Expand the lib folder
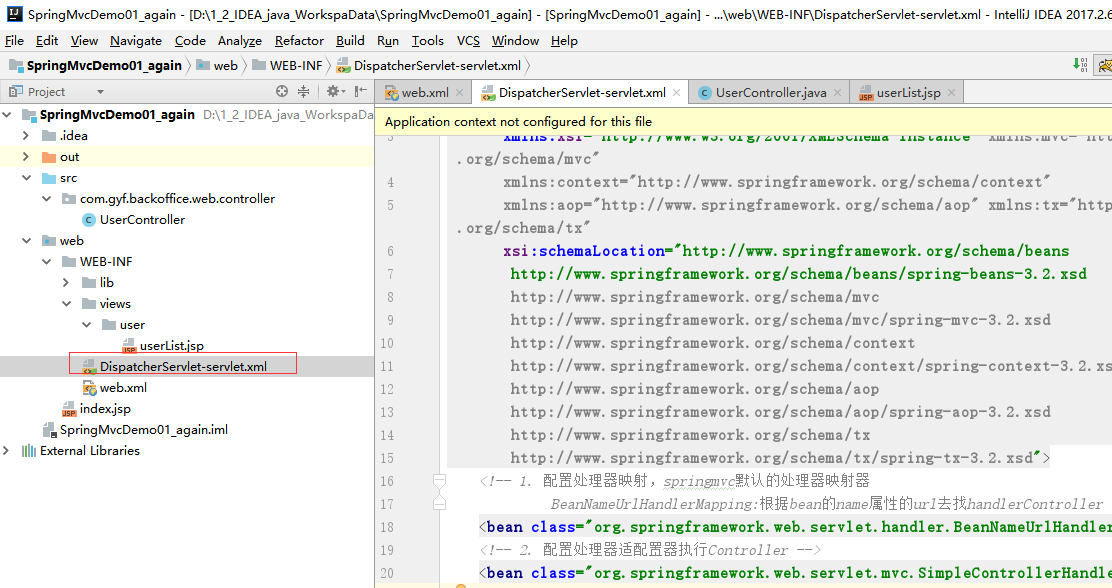The width and height of the screenshot is (1112, 588). point(67,283)
